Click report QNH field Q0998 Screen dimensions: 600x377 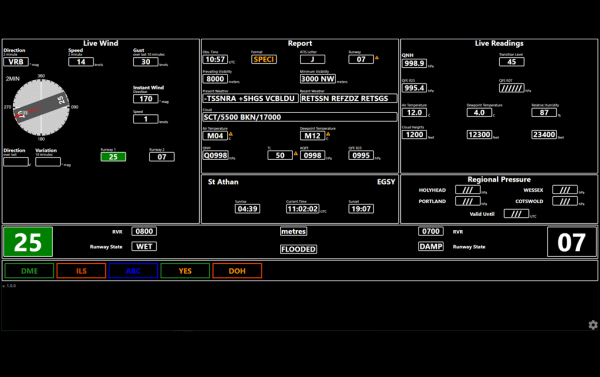tap(215, 155)
